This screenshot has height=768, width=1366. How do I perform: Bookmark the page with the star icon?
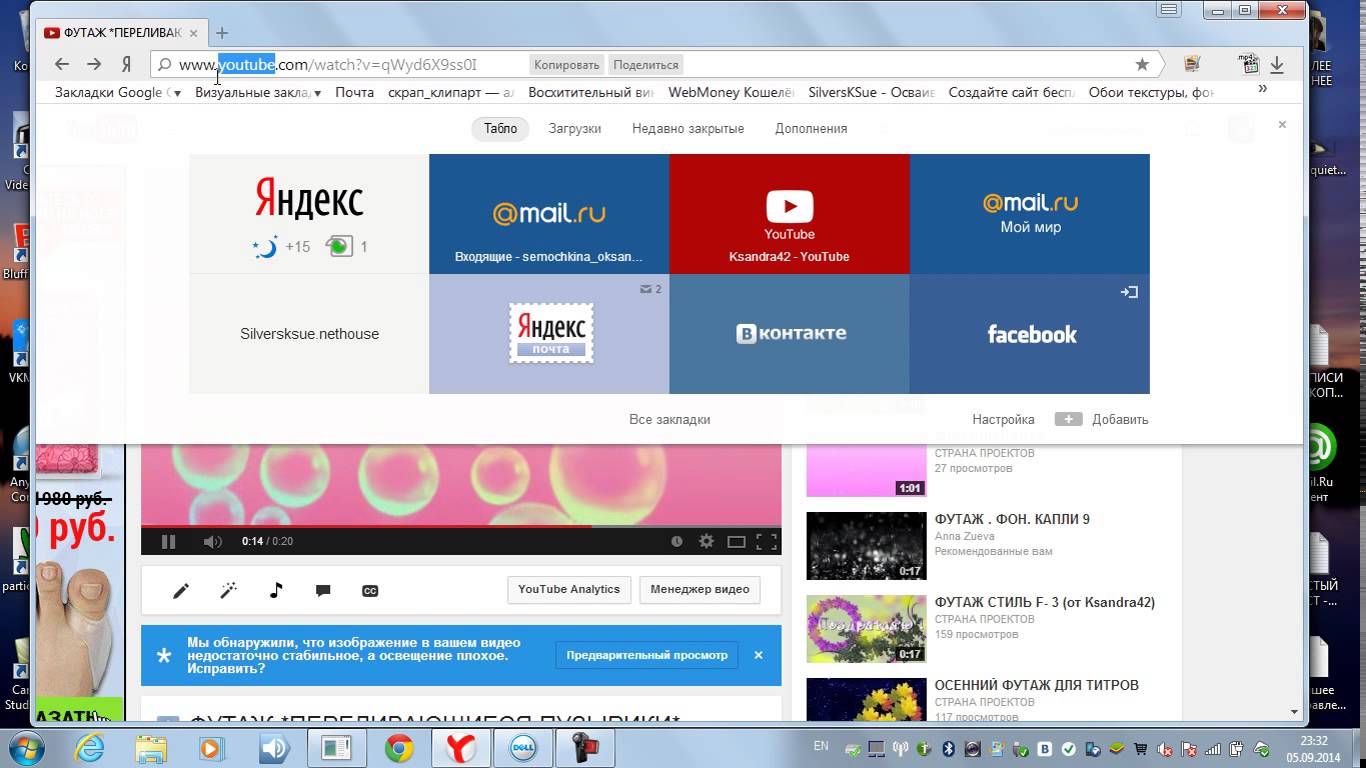[x=1142, y=64]
